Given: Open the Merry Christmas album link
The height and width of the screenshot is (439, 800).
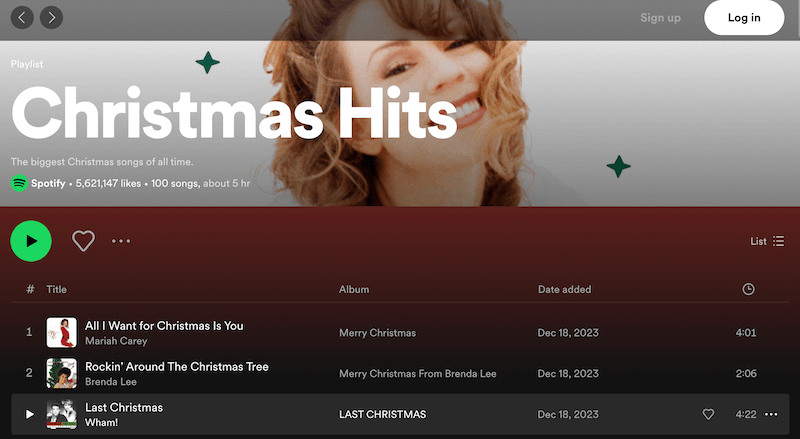Looking at the screenshot, I should 377,333.
